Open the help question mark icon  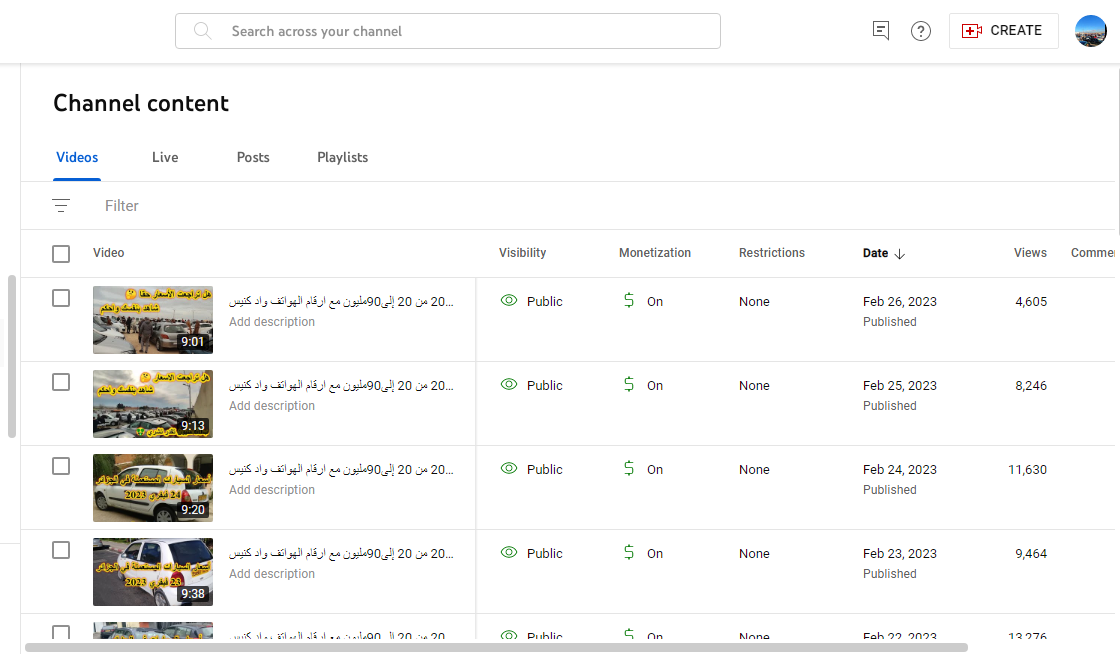point(921,31)
